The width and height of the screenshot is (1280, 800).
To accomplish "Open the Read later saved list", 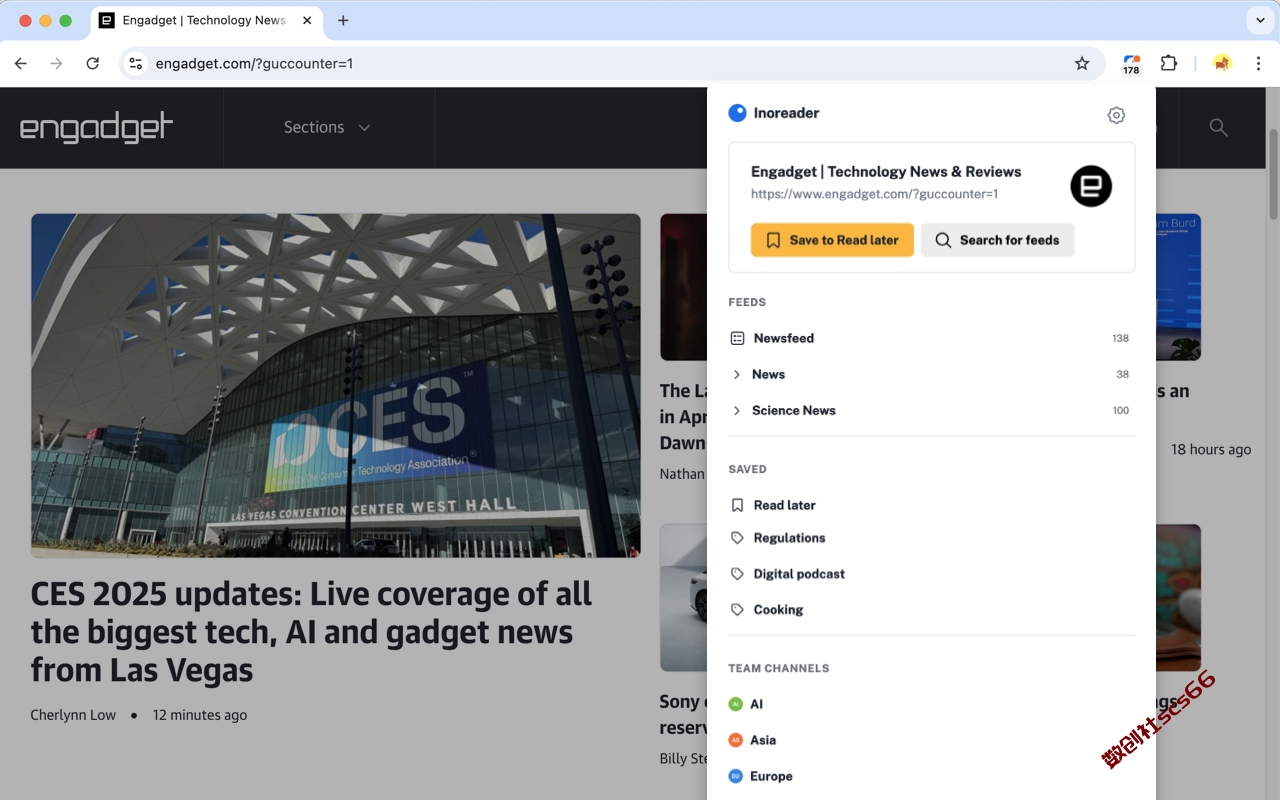I will pyautogui.click(x=785, y=505).
